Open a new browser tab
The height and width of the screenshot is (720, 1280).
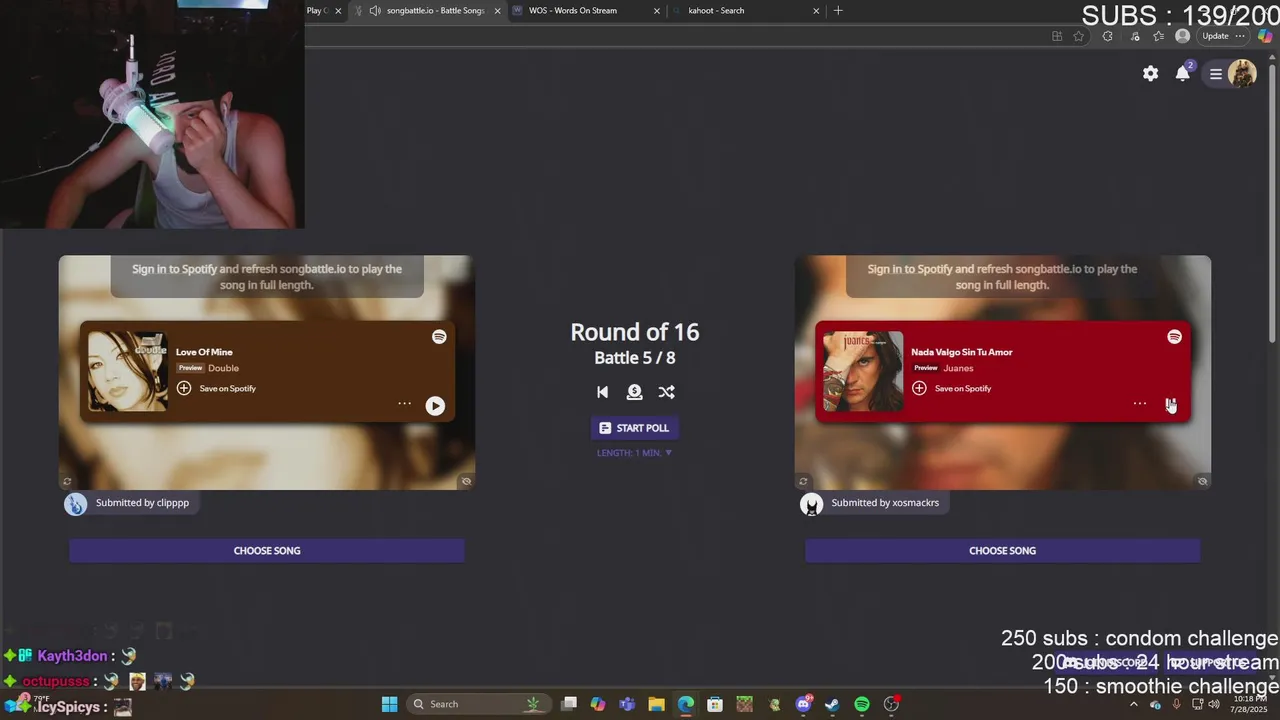(x=838, y=11)
